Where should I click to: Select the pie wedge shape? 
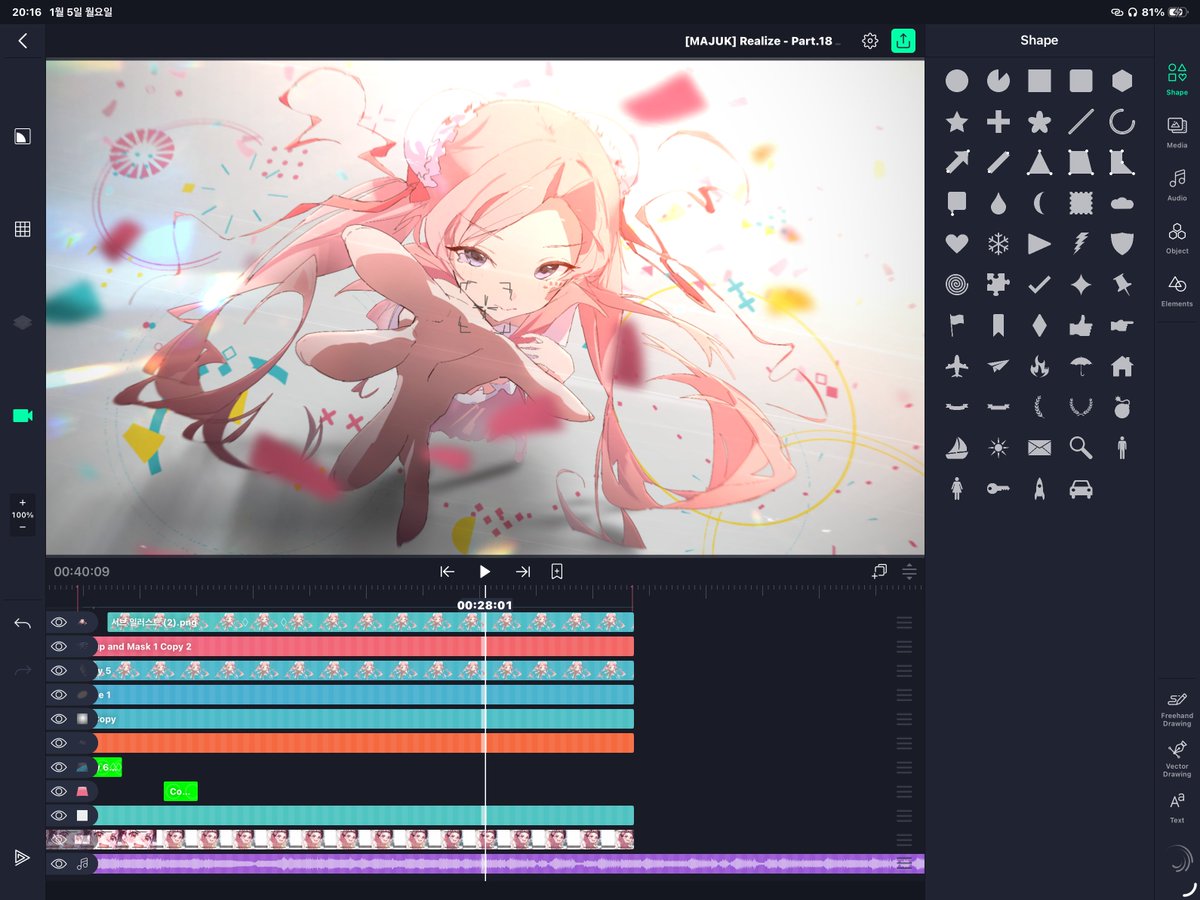point(998,81)
